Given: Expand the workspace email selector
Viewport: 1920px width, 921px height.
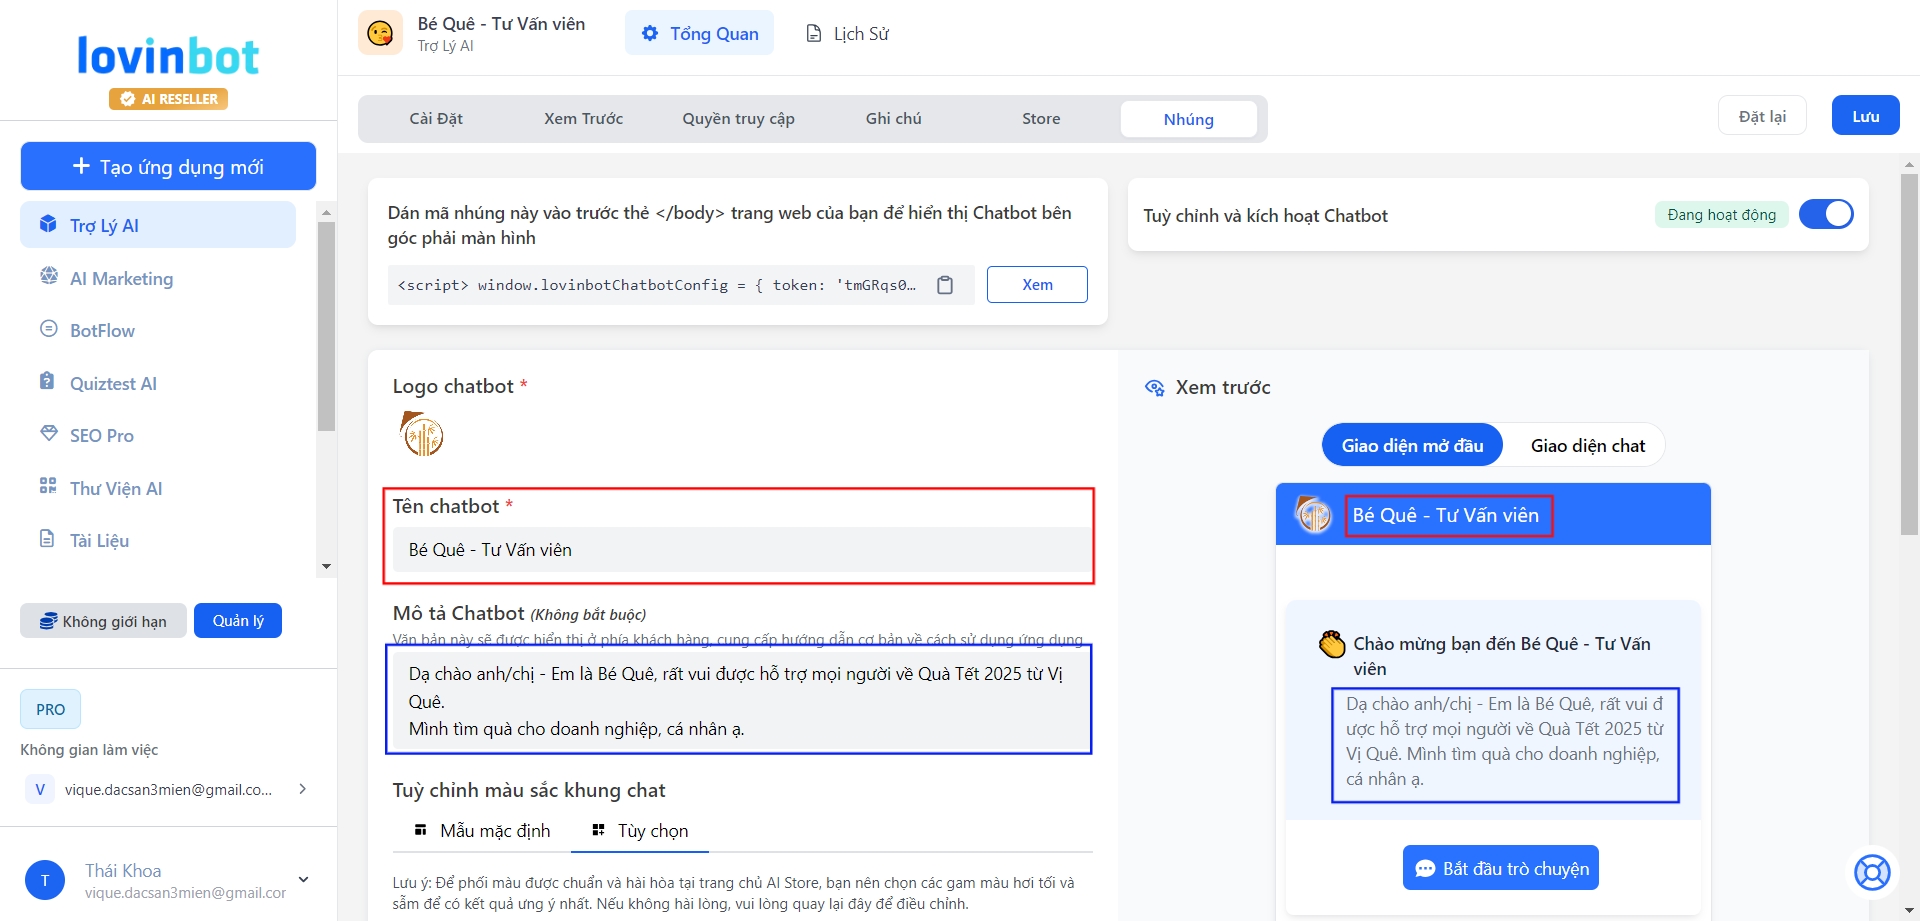Looking at the screenshot, I should [x=302, y=789].
